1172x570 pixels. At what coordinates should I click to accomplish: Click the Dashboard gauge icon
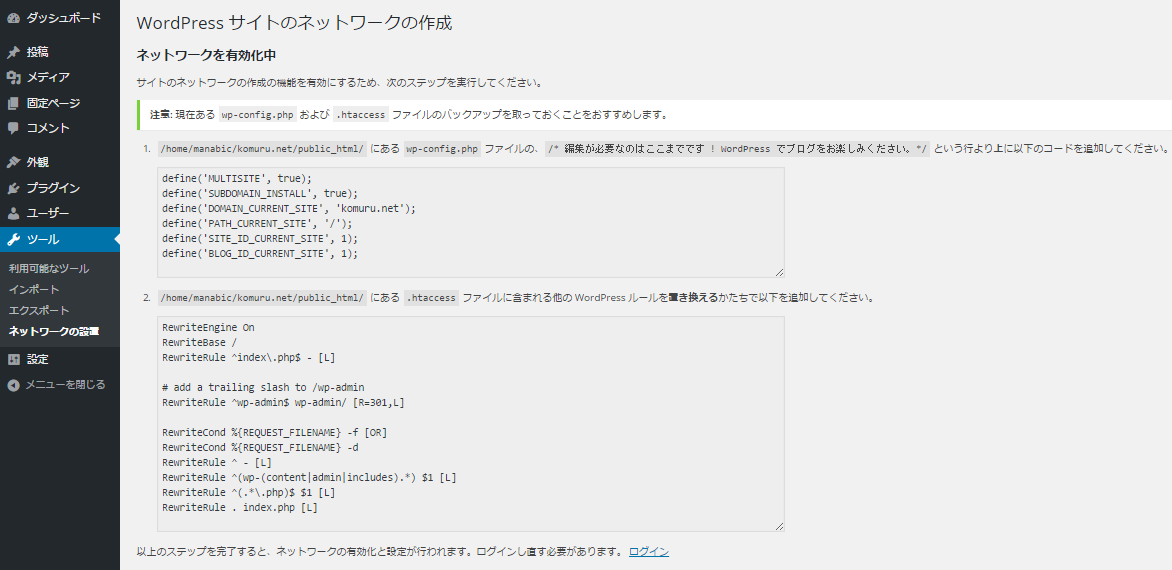pyautogui.click(x=13, y=18)
